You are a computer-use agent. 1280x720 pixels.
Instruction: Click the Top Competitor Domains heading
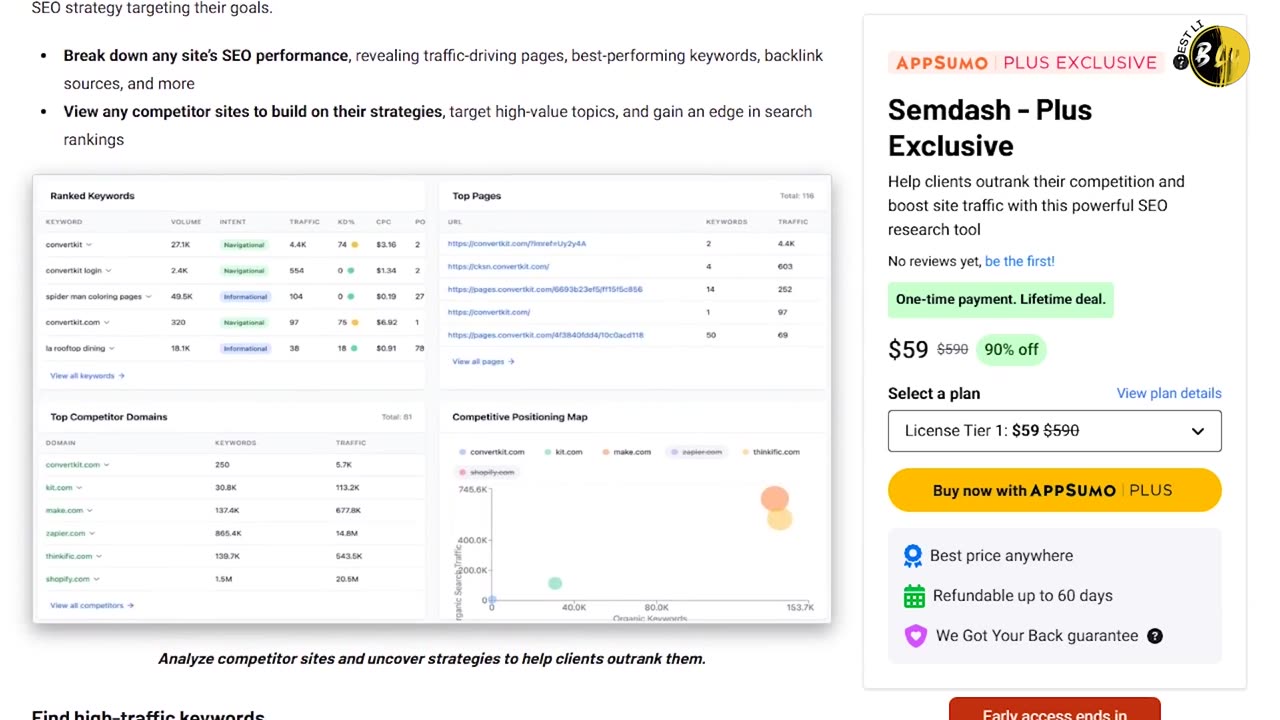coord(109,417)
